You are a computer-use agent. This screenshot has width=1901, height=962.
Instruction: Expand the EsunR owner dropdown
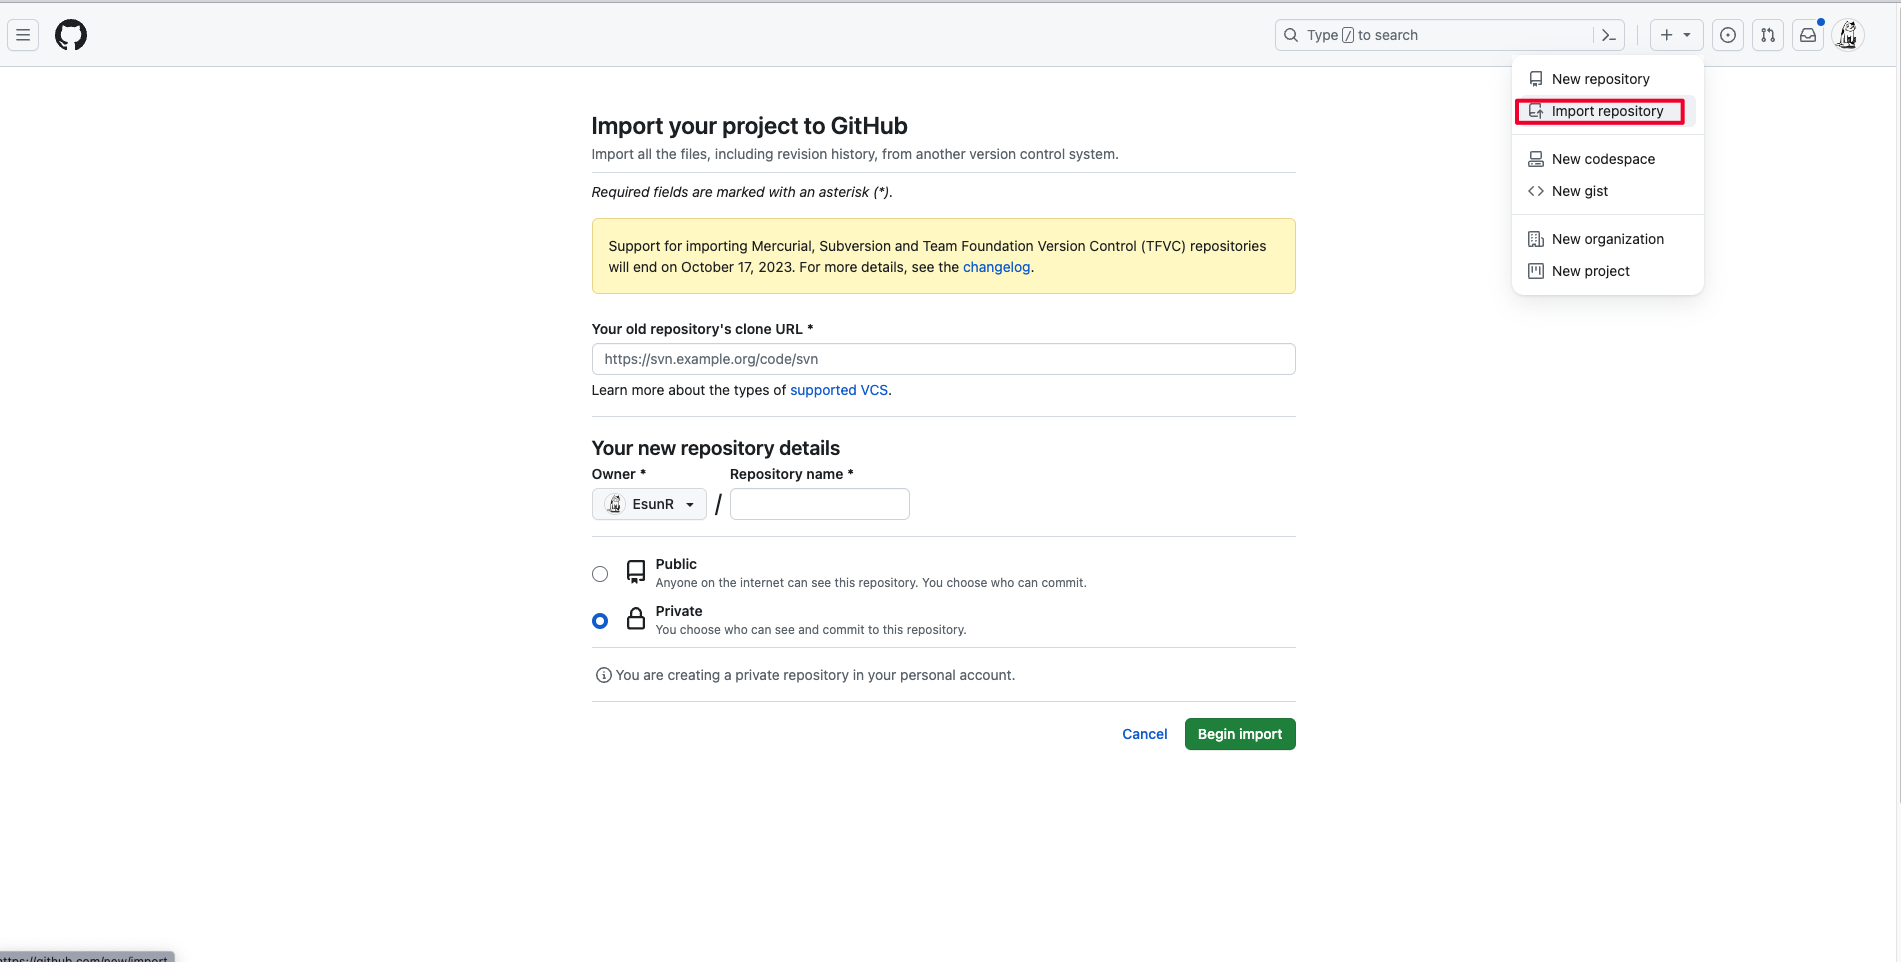(x=649, y=504)
